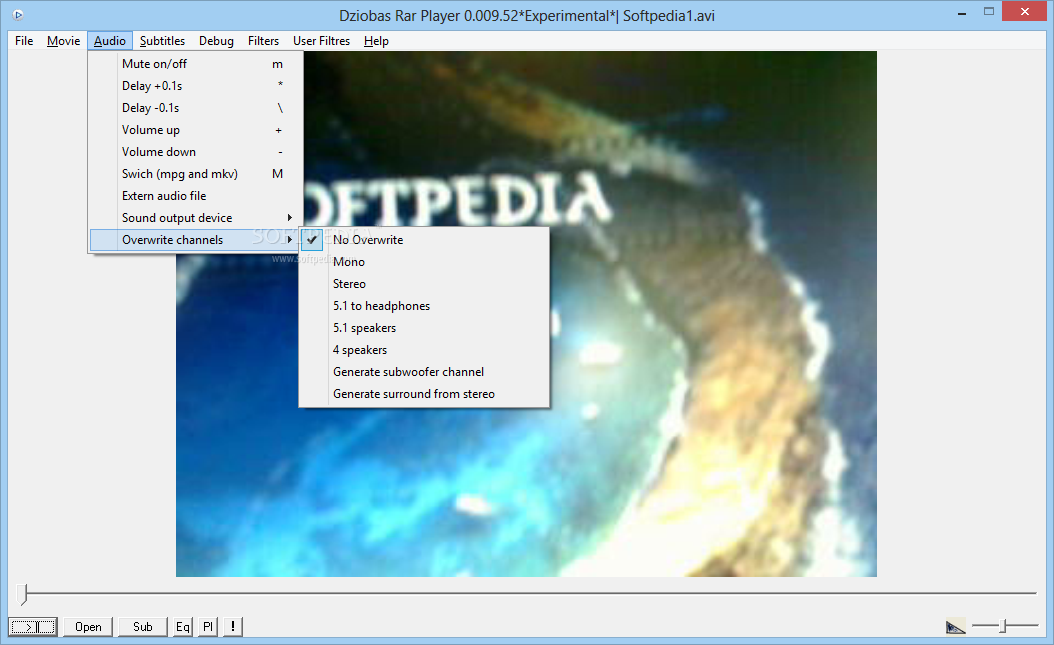Expand Overwrite channels submenu entry

196,240
